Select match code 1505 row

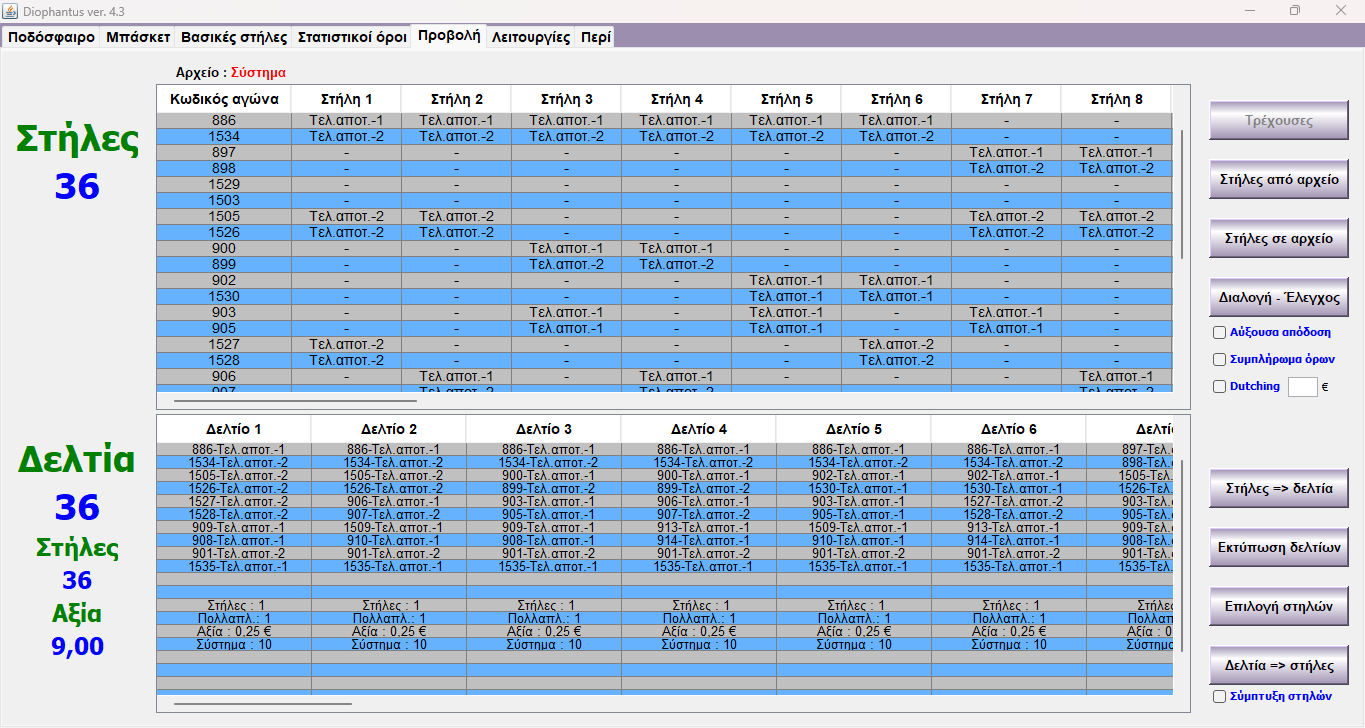(664, 217)
